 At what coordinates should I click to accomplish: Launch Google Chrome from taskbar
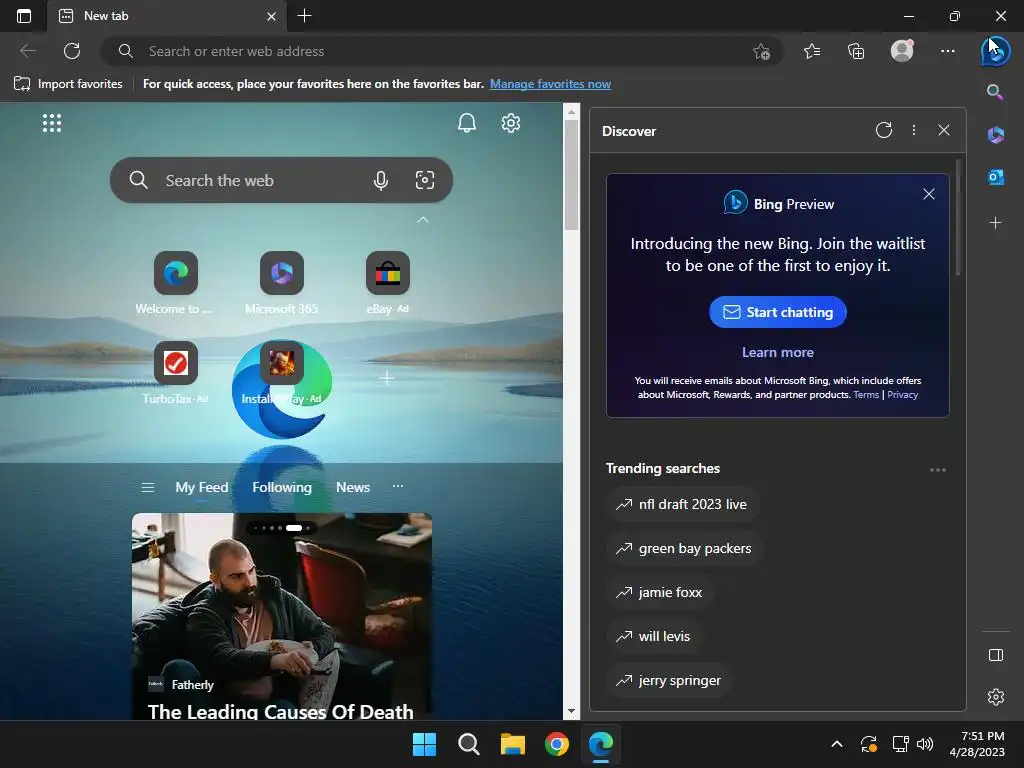pos(556,744)
